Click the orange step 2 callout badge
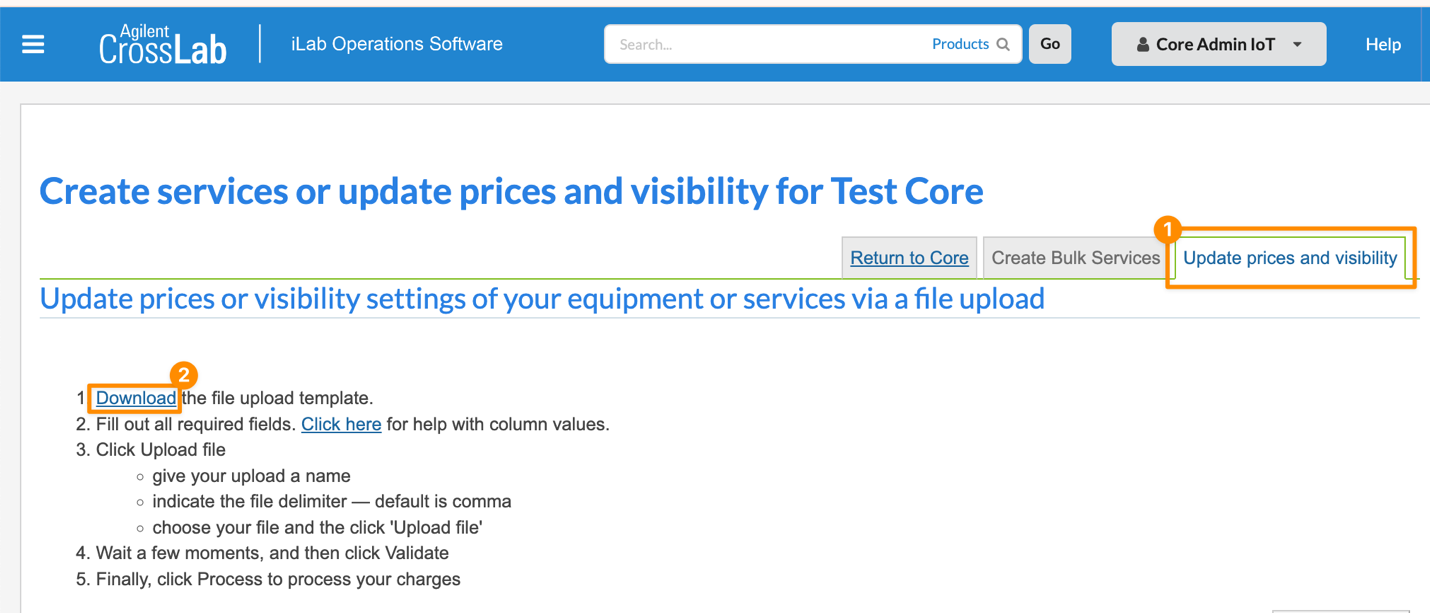Screen dimensions: 1430x613 point(182,375)
